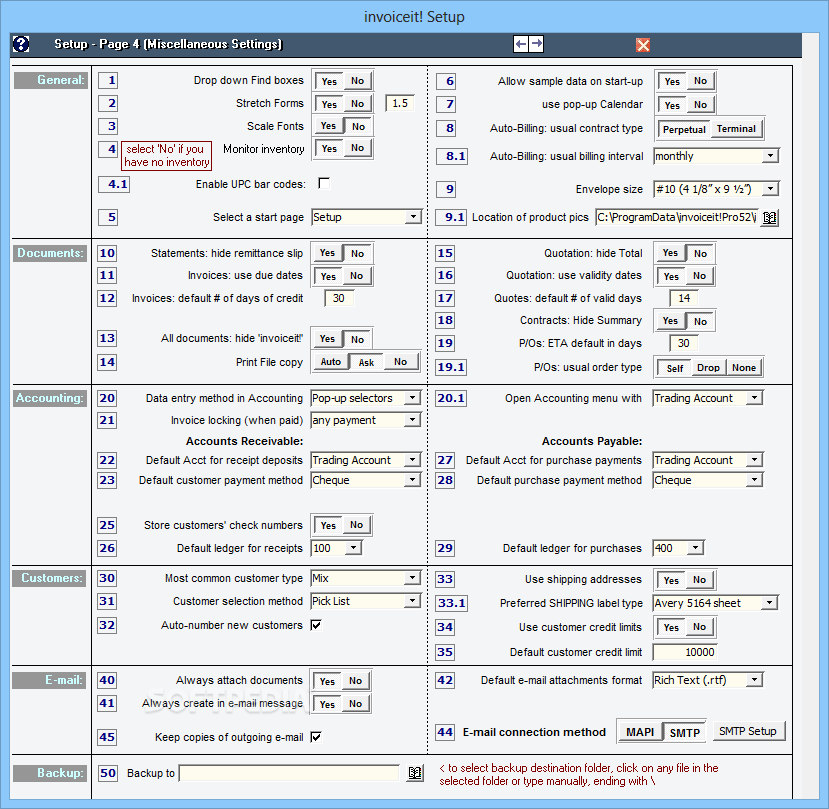Open Most common customer type dropdown
The image size is (829, 809).
pyautogui.click(x=412, y=578)
